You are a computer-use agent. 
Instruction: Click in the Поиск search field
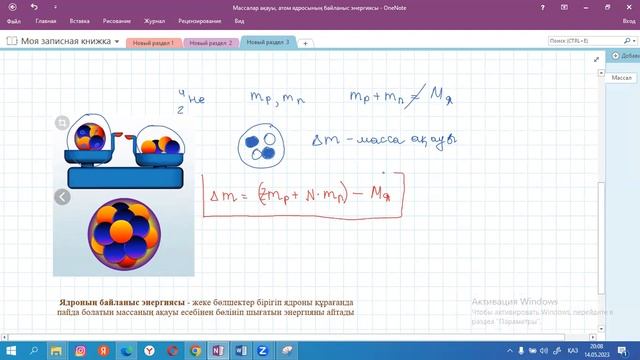(585, 41)
